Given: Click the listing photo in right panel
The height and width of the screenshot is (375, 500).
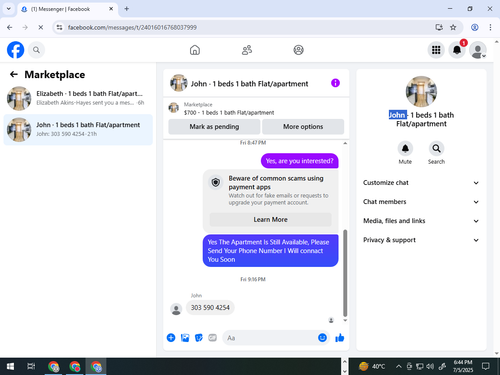Looking at the screenshot, I should 421,92.
